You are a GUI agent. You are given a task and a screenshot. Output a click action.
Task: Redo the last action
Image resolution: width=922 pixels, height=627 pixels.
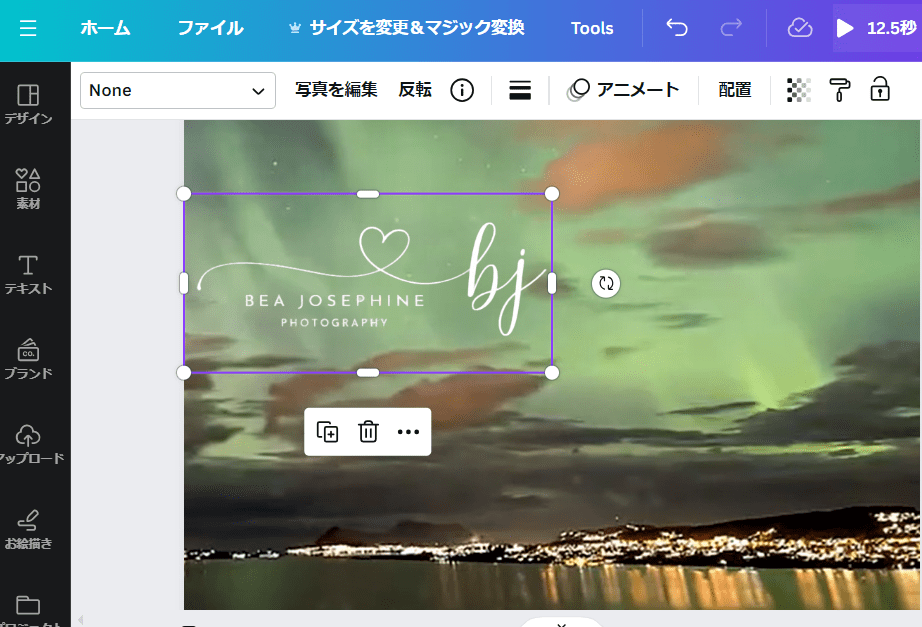[x=731, y=28]
